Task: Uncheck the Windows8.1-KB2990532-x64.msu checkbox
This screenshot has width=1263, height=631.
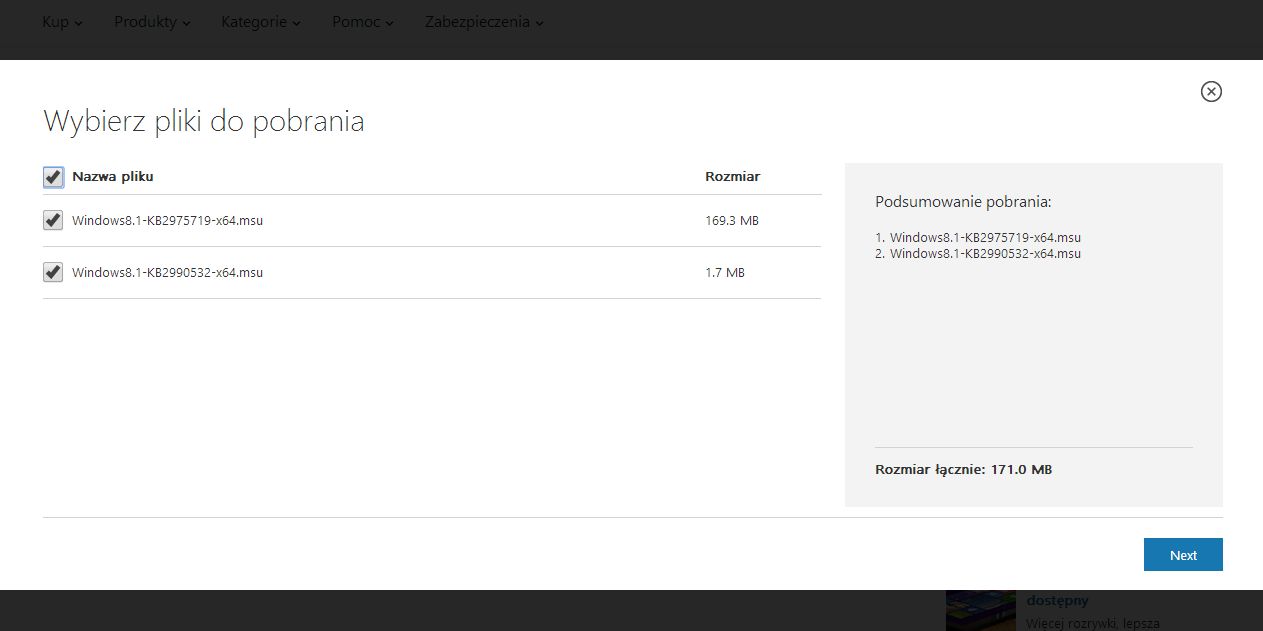Action: click(53, 272)
